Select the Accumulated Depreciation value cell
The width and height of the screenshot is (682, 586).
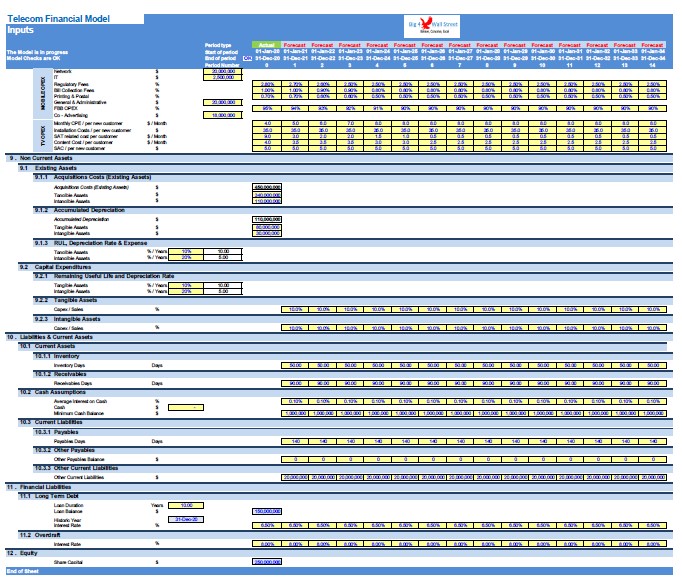[x=267, y=220]
